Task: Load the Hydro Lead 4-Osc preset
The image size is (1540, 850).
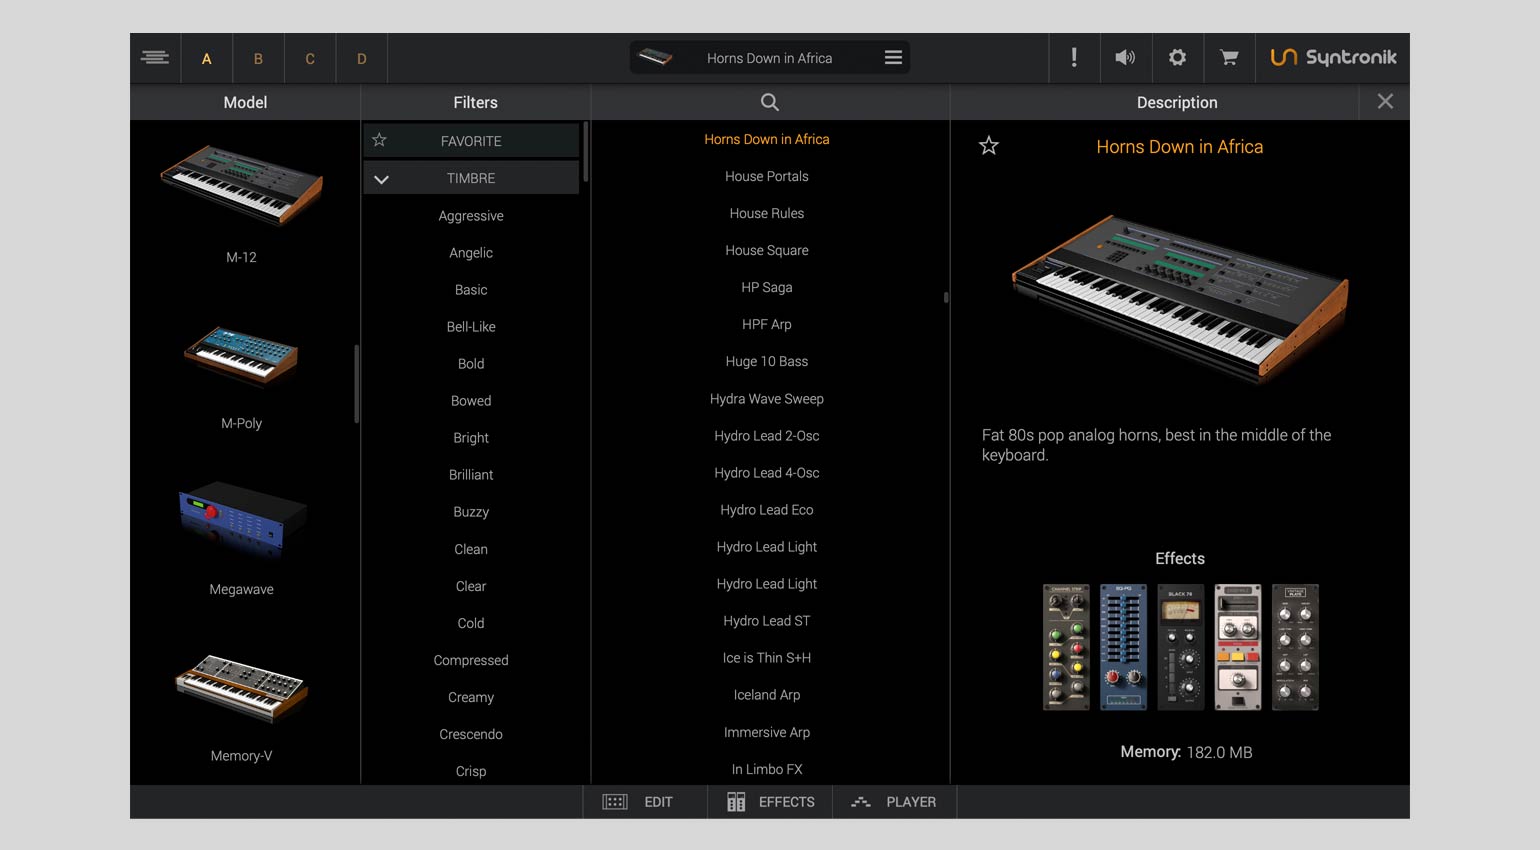Action: [767, 473]
